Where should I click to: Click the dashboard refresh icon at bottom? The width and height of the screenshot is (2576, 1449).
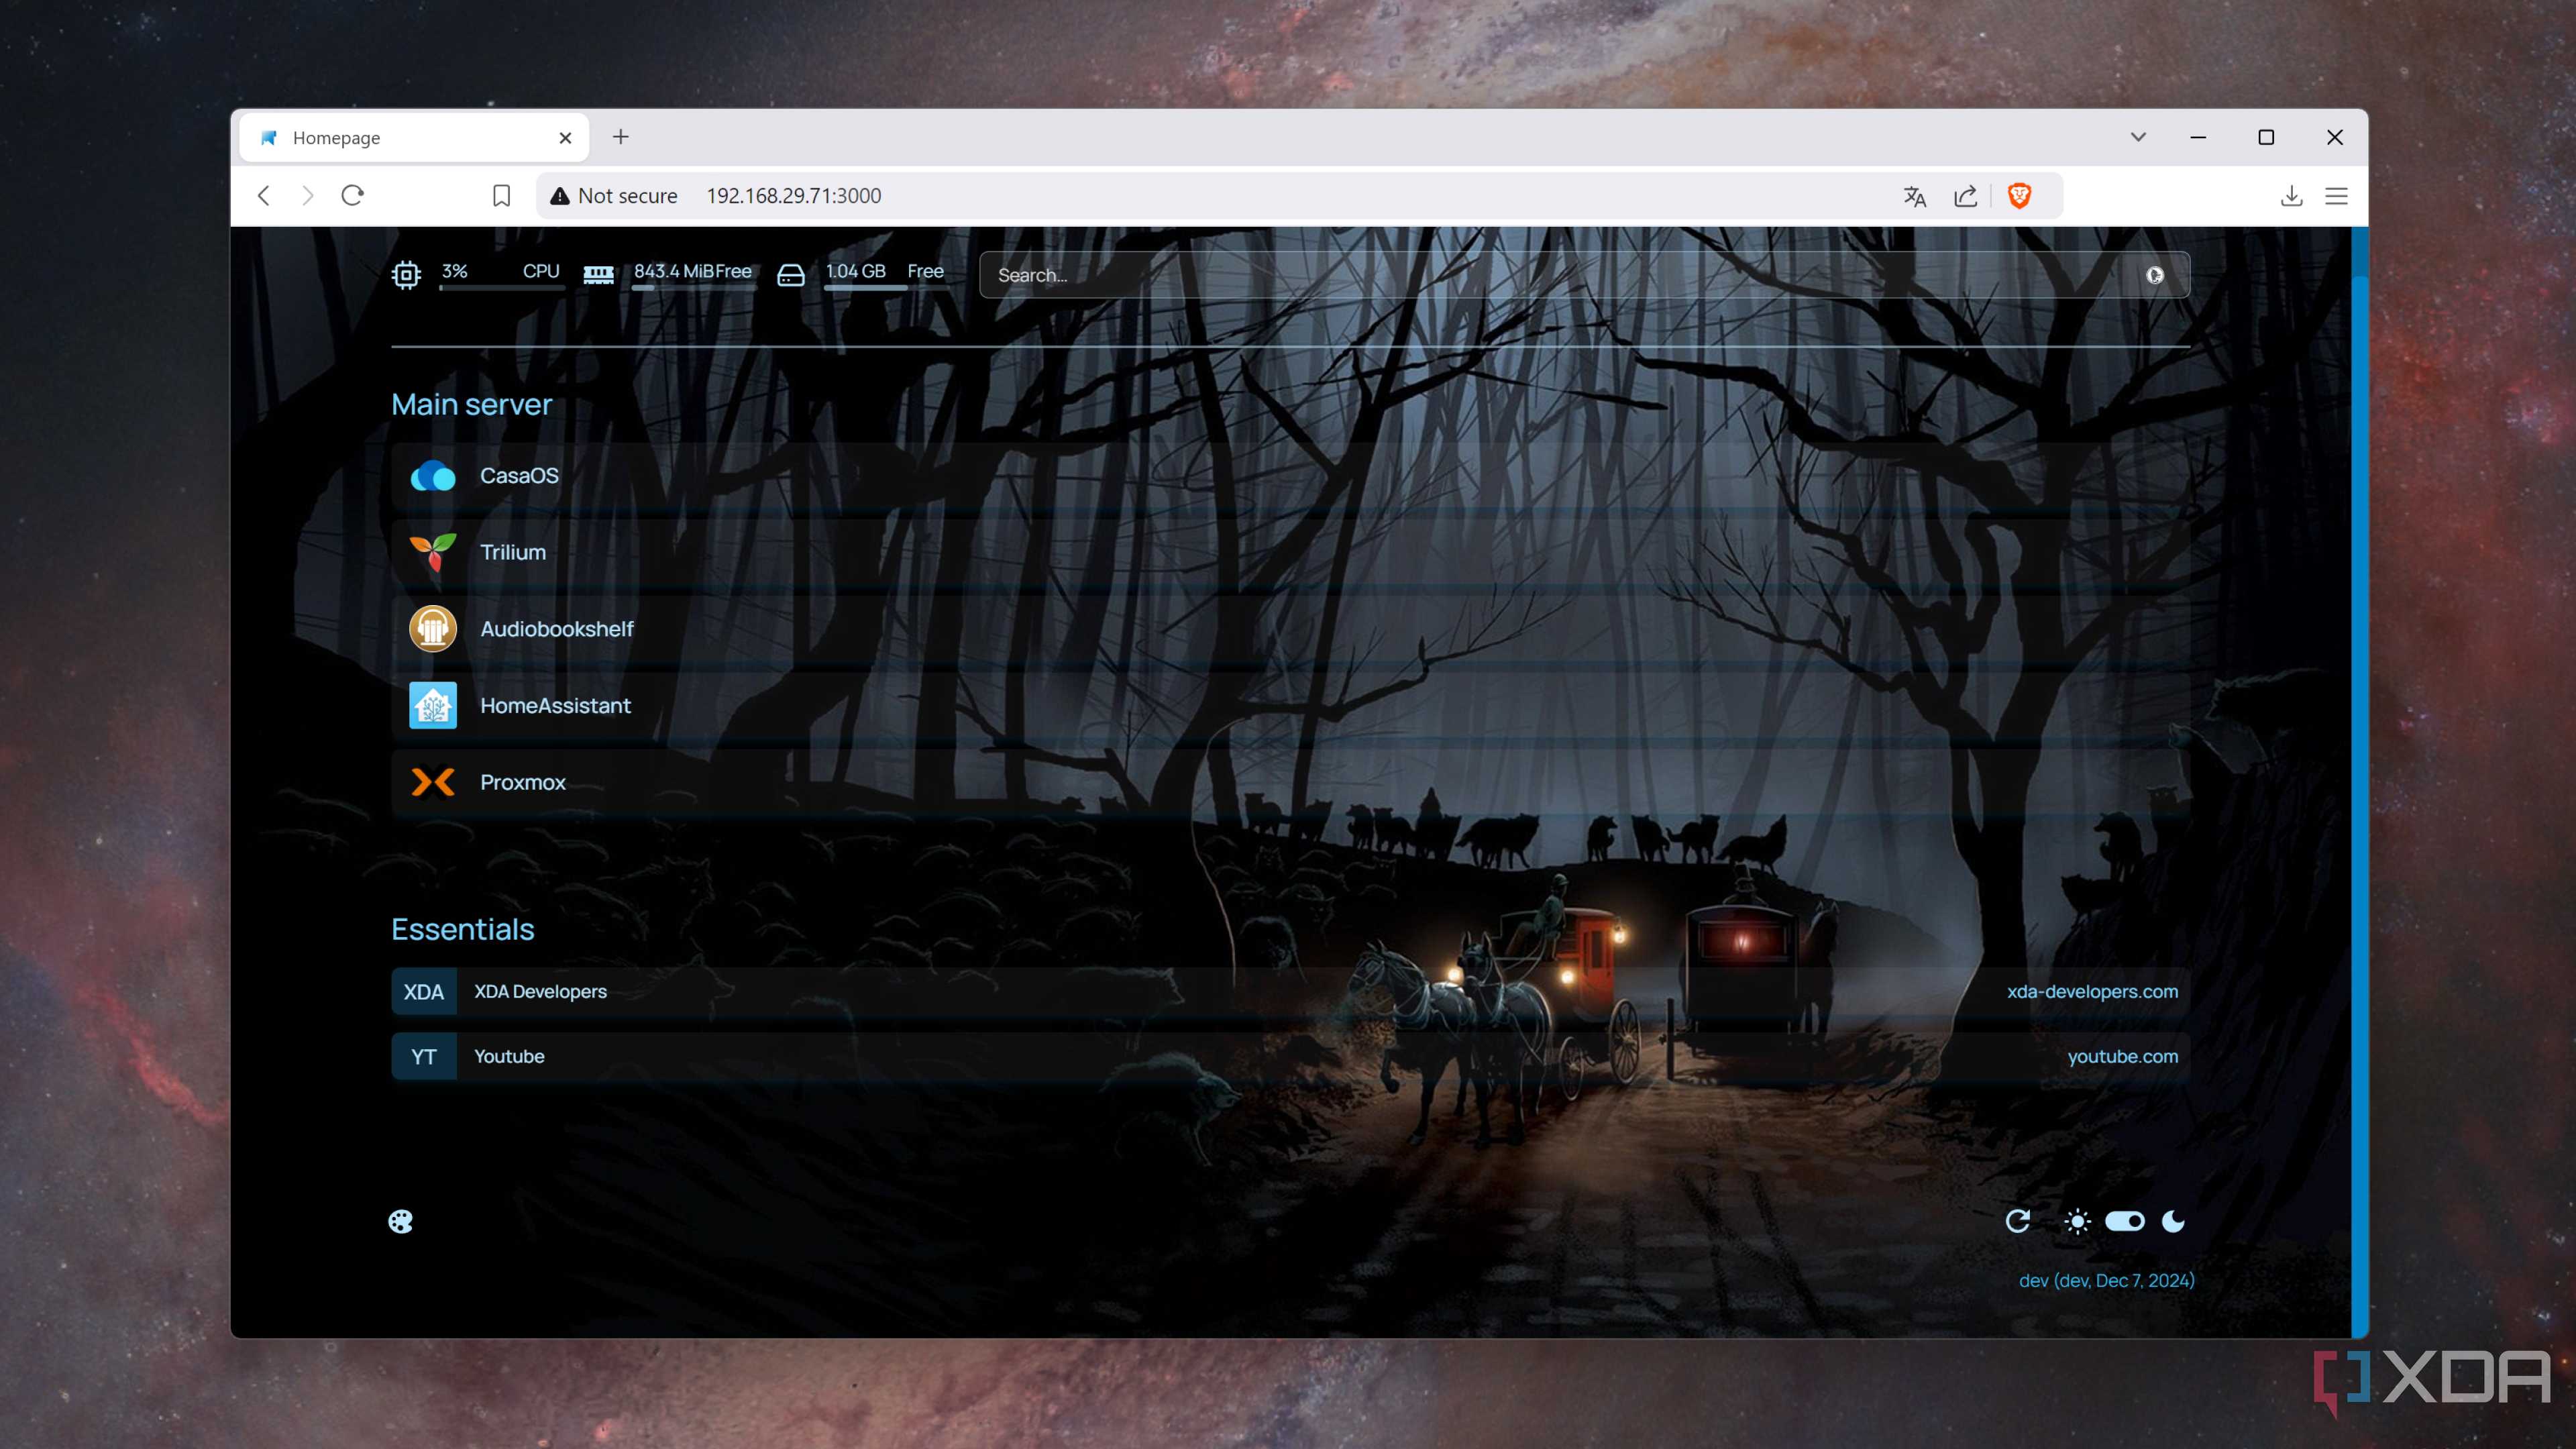pos(2018,1221)
